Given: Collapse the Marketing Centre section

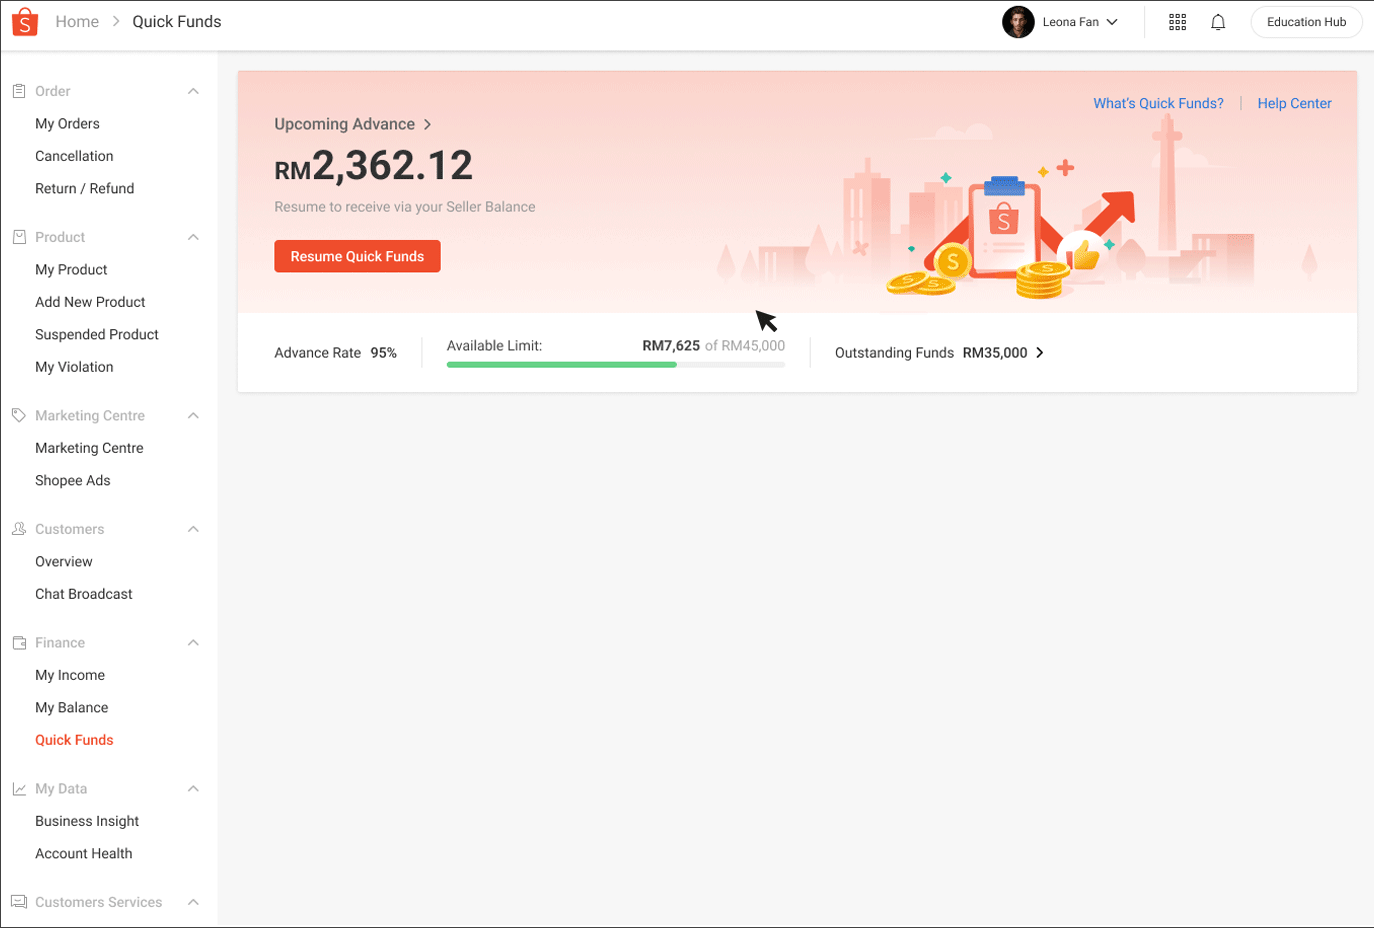Looking at the screenshot, I should 194,415.
